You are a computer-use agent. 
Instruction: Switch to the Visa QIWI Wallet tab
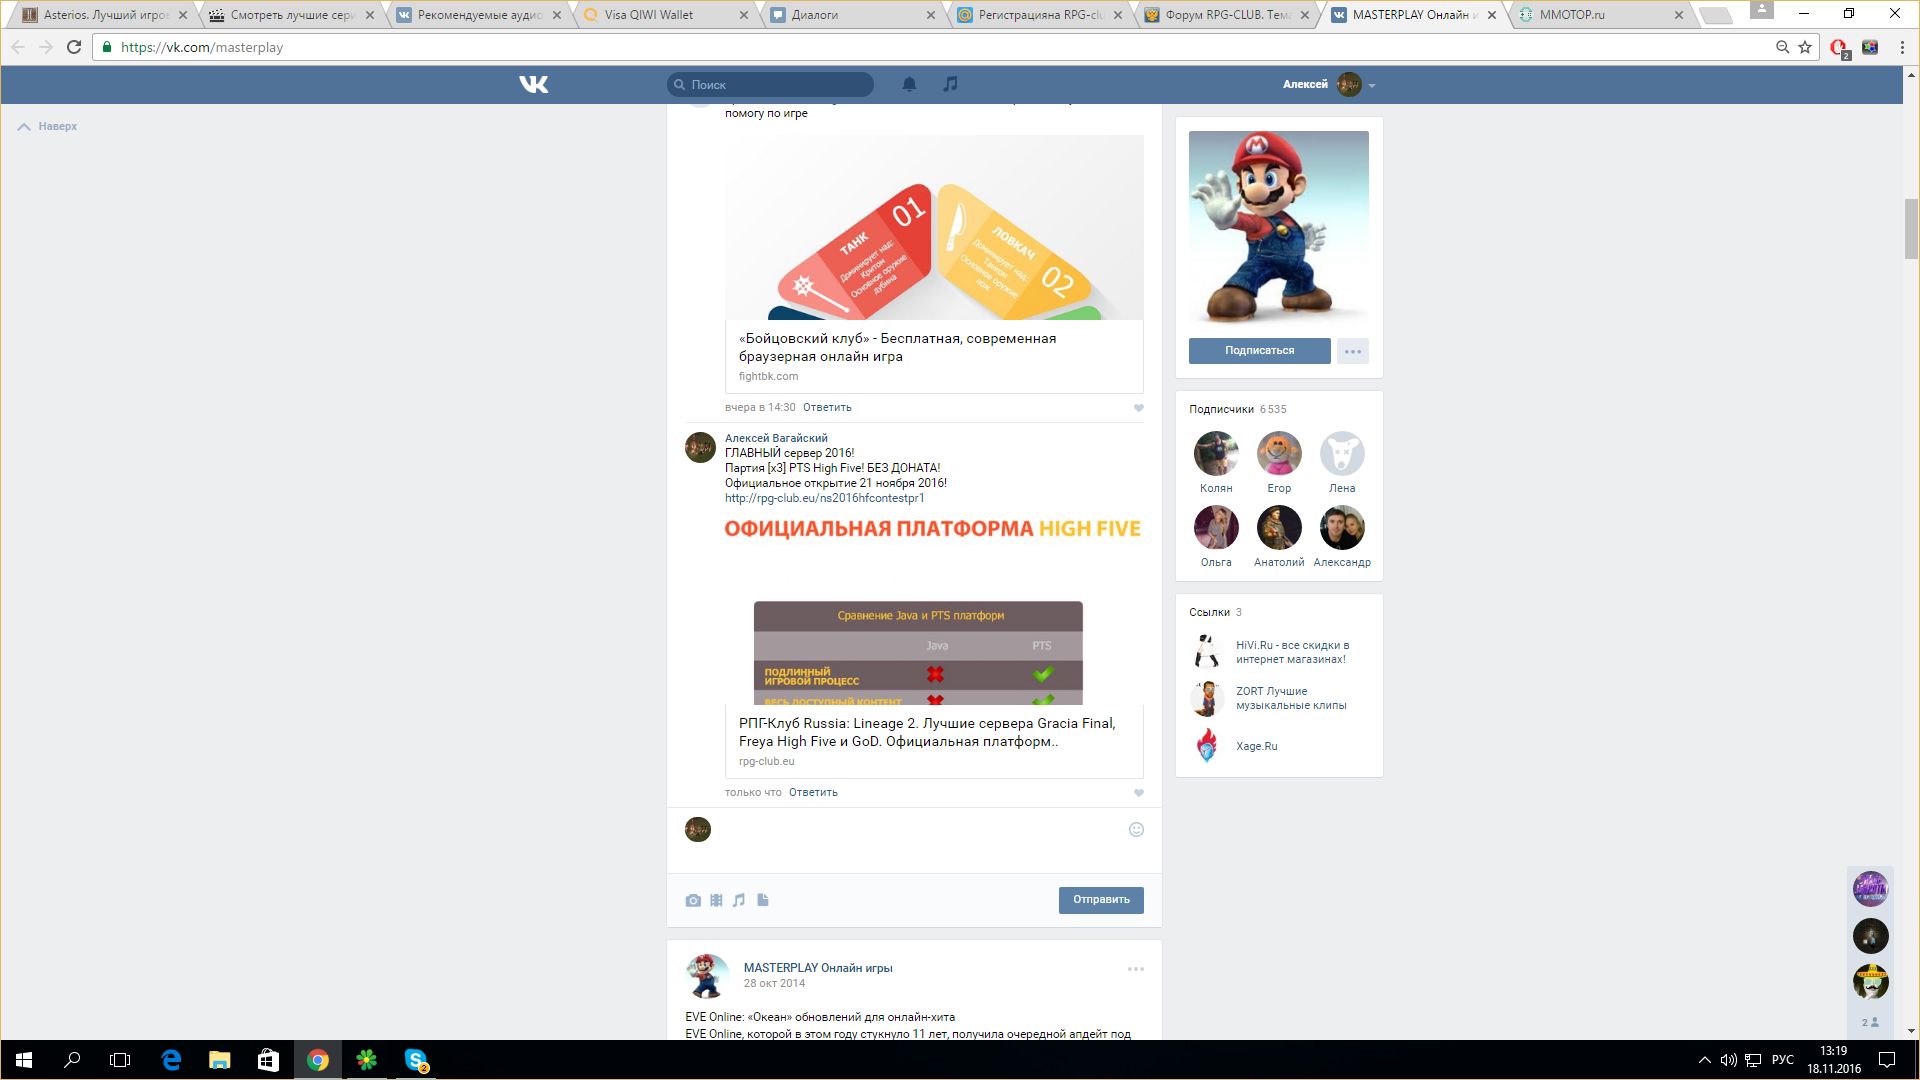(665, 15)
